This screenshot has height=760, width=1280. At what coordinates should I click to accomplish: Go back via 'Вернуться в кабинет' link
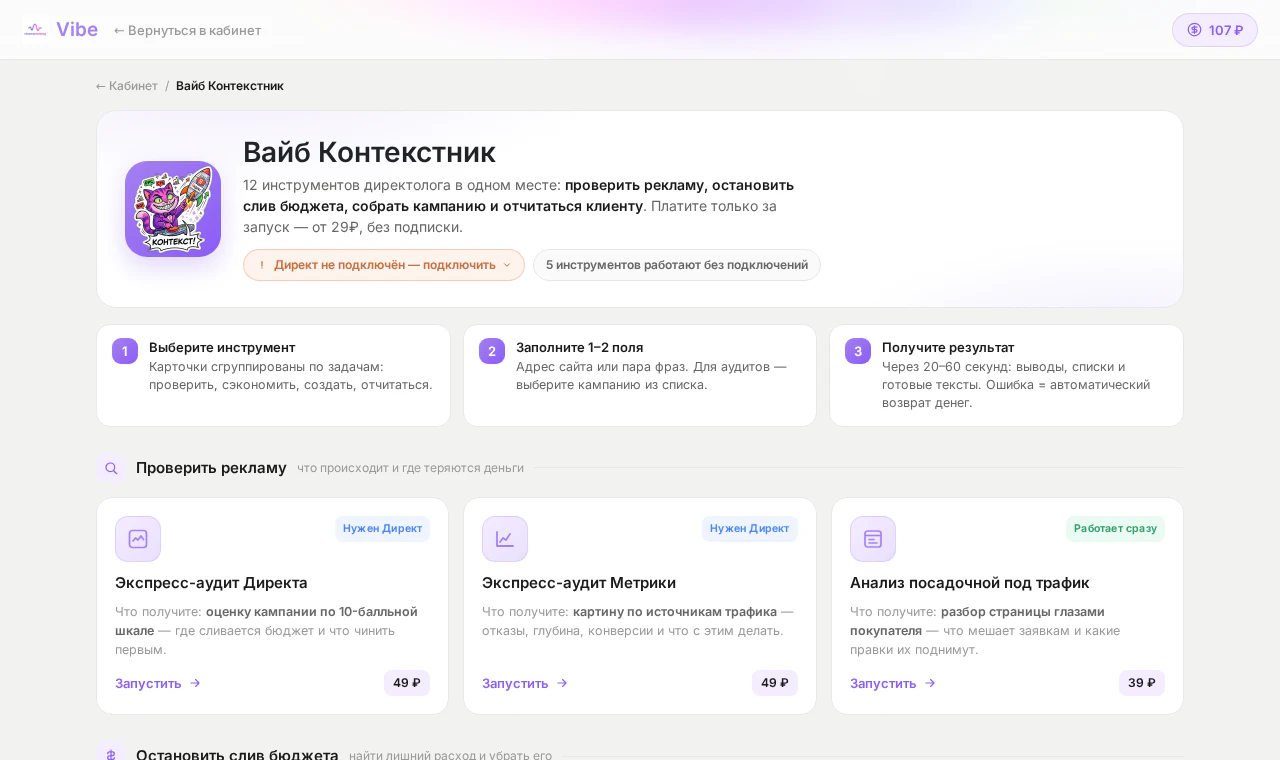187,30
